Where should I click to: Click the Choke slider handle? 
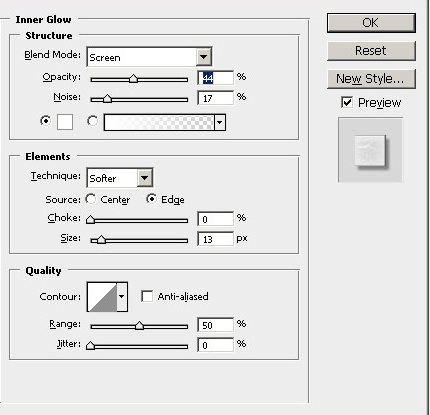90,220
